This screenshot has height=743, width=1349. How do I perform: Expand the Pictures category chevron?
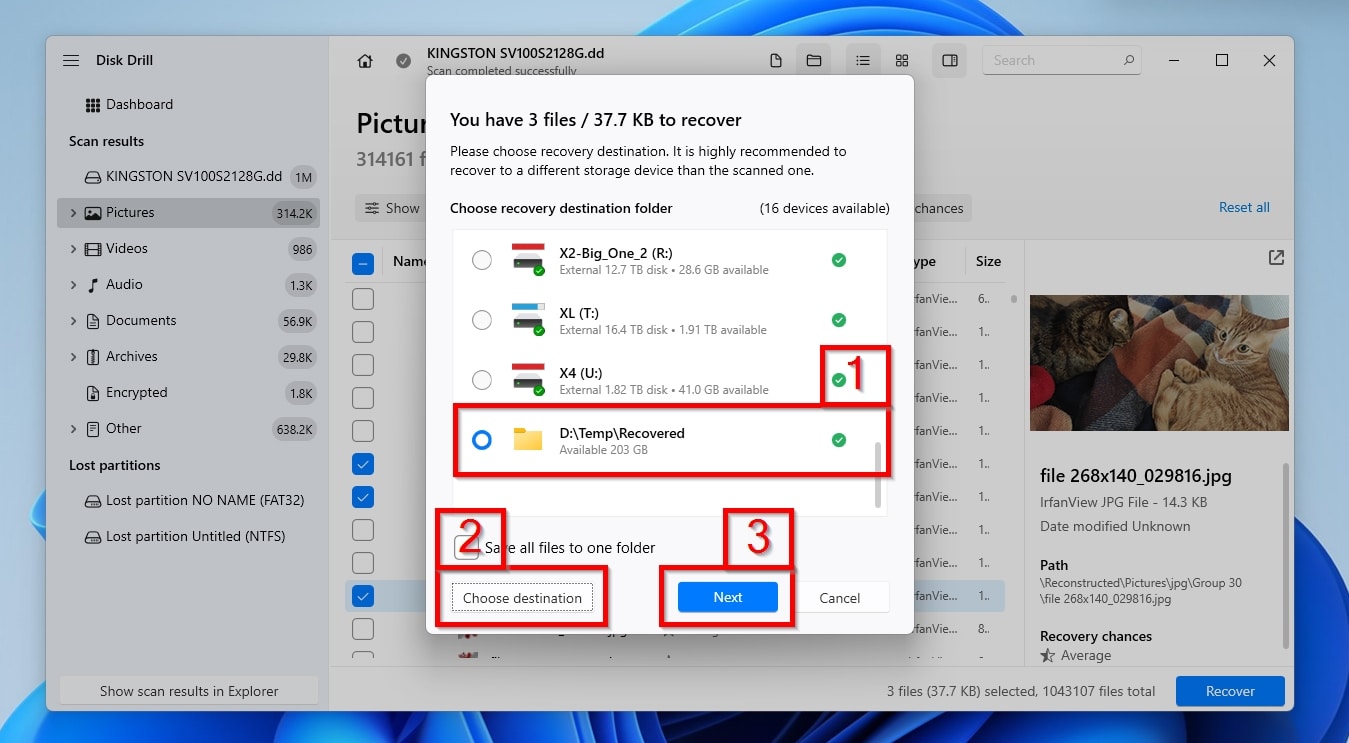pos(73,213)
